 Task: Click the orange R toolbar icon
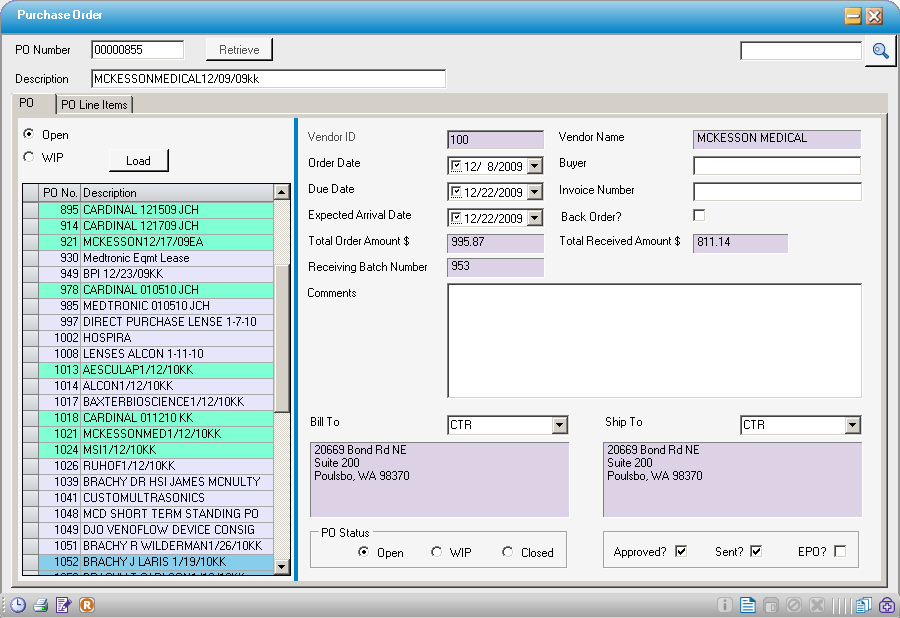click(87, 605)
